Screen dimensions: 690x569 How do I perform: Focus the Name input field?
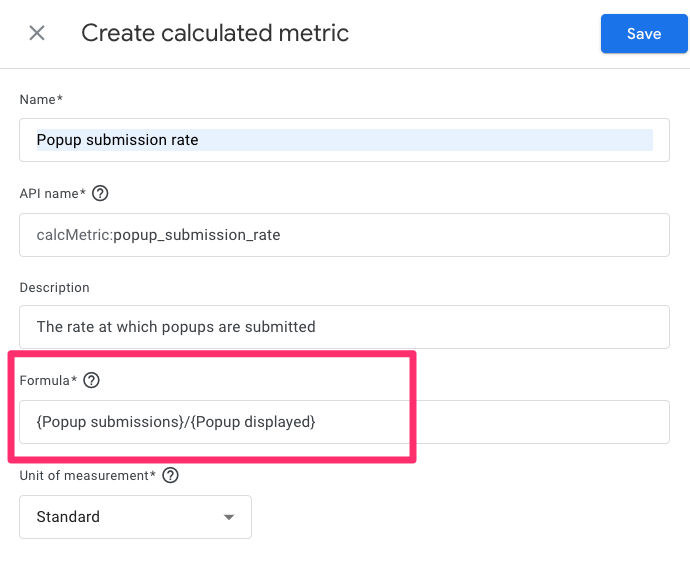tap(344, 140)
